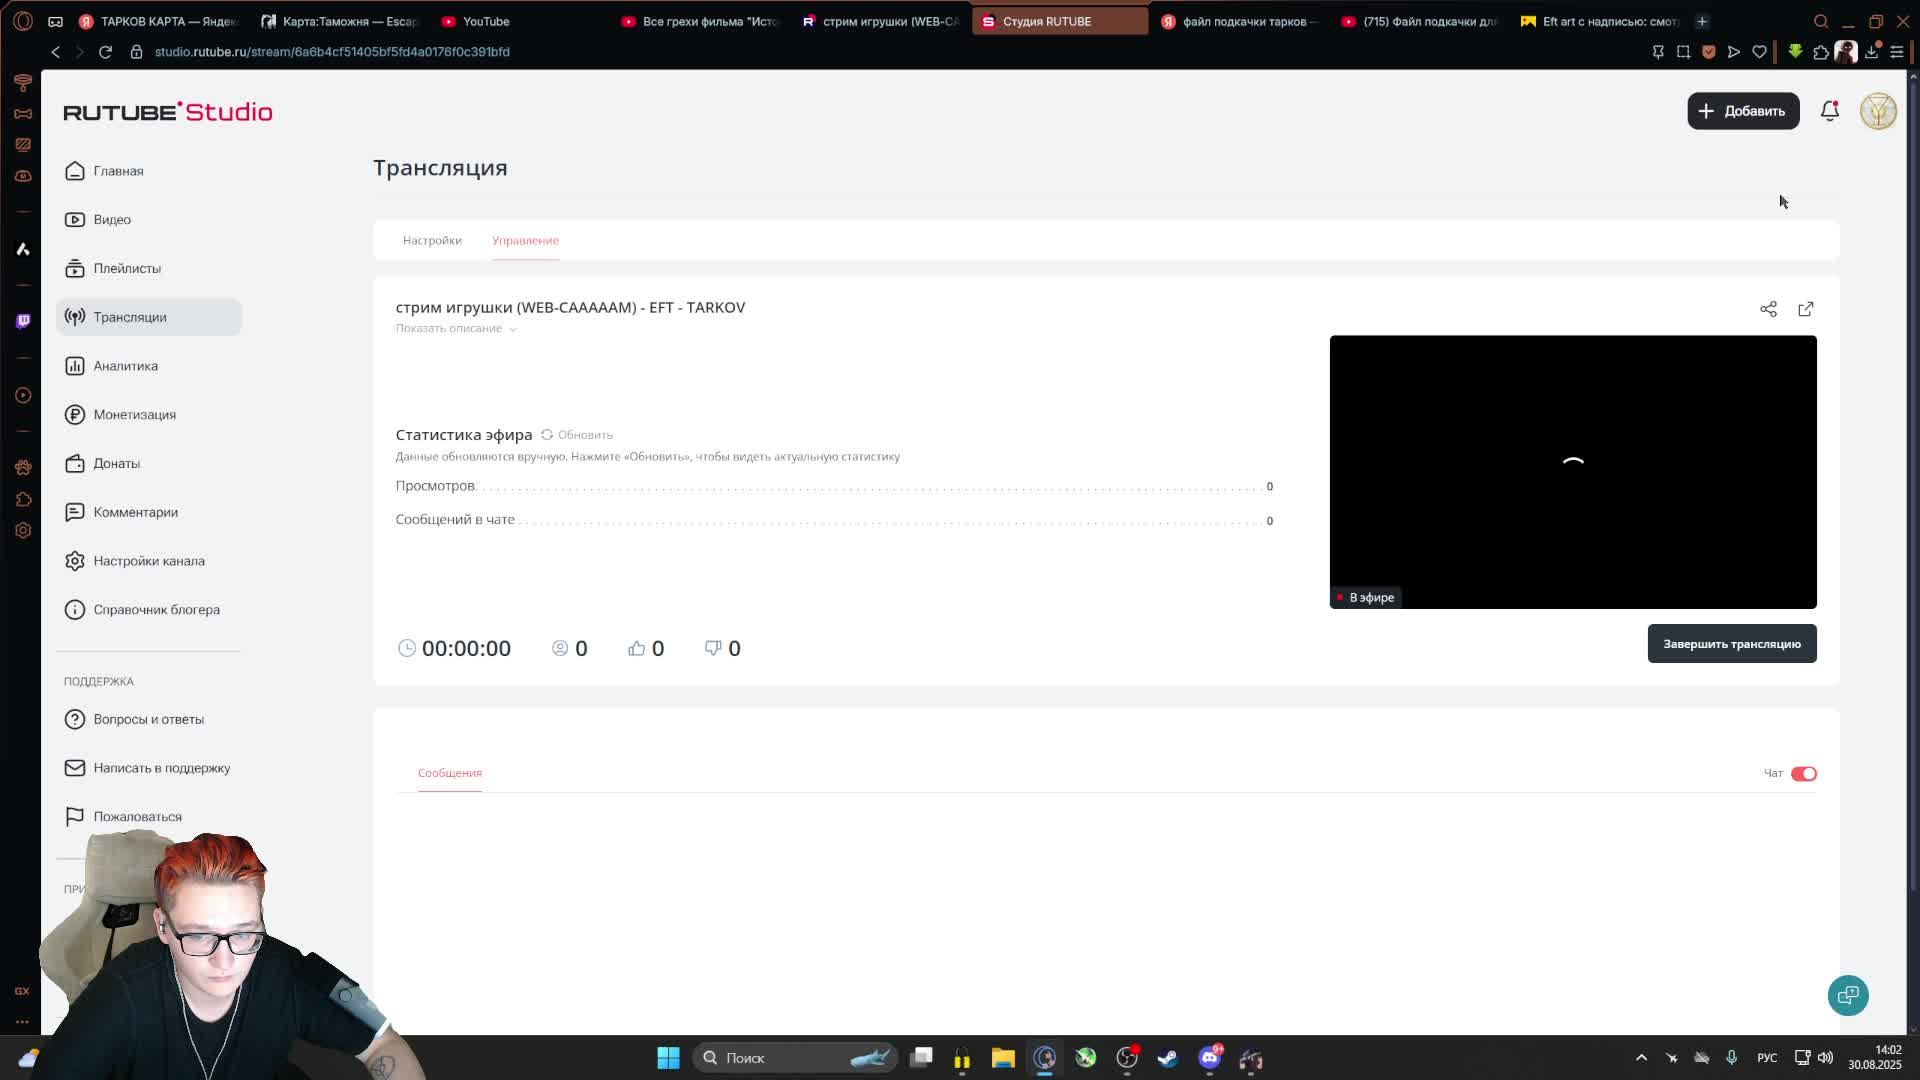The height and width of the screenshot is (1080, 1920).
Task: Open Написать в поддержку link
Action: [x=161, y=768]
